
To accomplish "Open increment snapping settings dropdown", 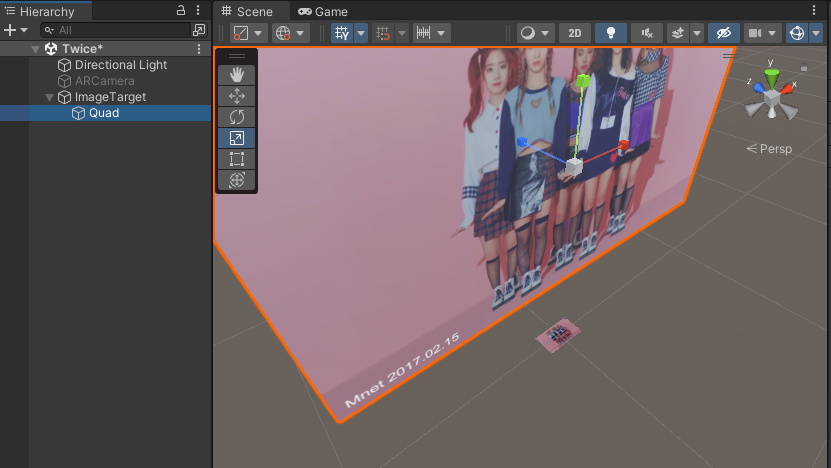I will click(x=441, y=33).
